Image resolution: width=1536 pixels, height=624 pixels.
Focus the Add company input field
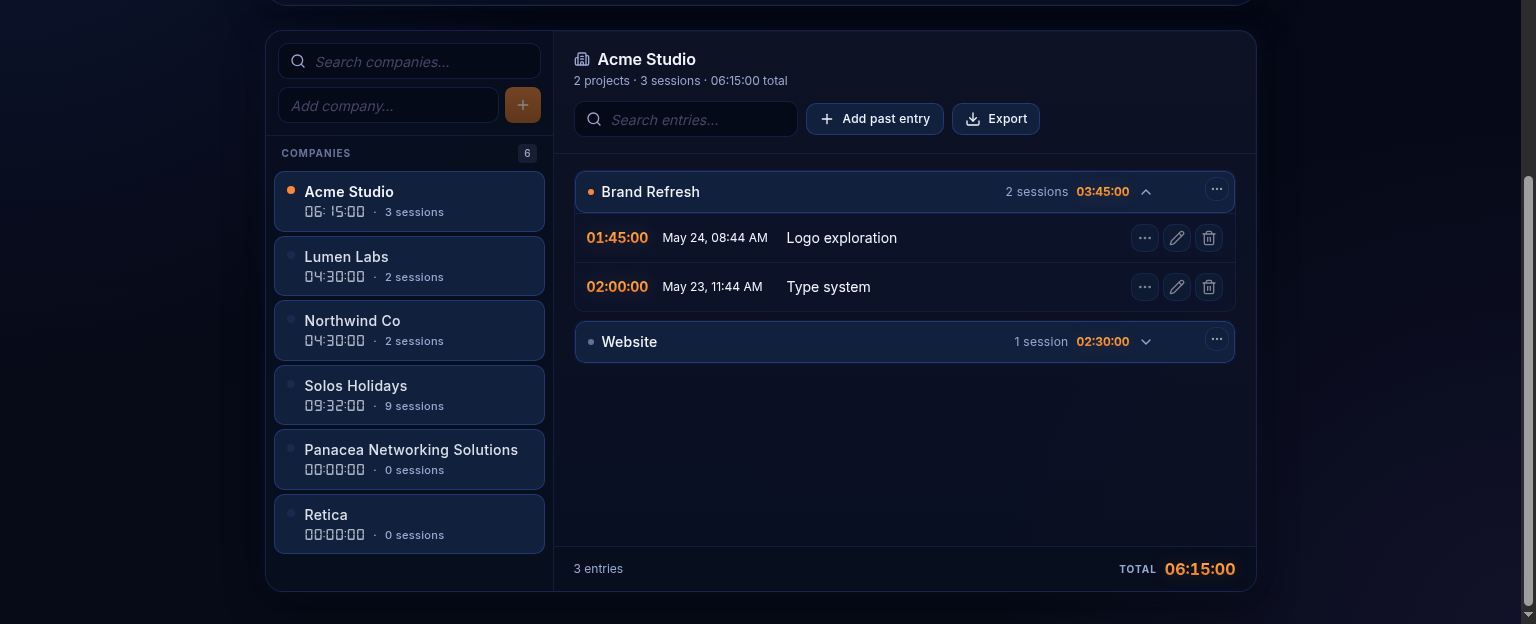[x=388, y=105]
